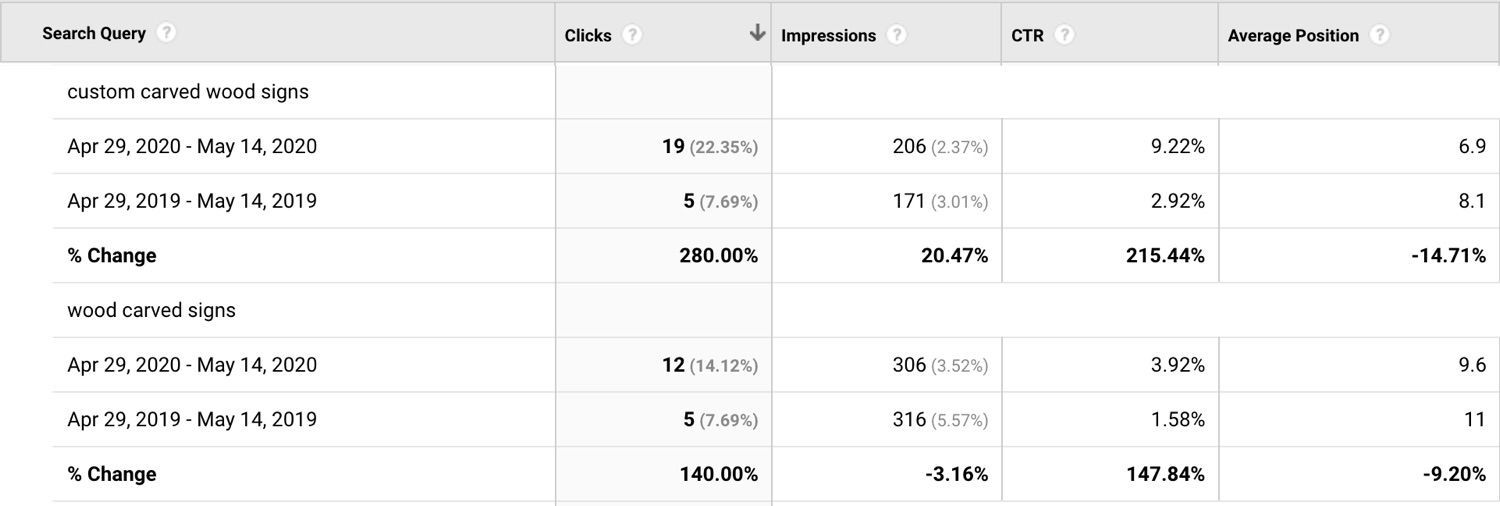Select the 'custom carved wood signs' query
This screenshot has width=1500, height=506.
[x=188, y=92]
